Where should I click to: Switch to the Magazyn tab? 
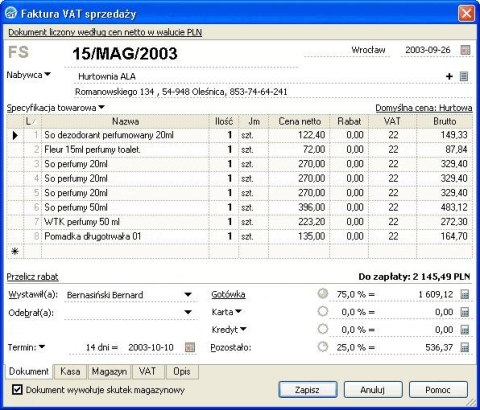[x=109, y=372]
